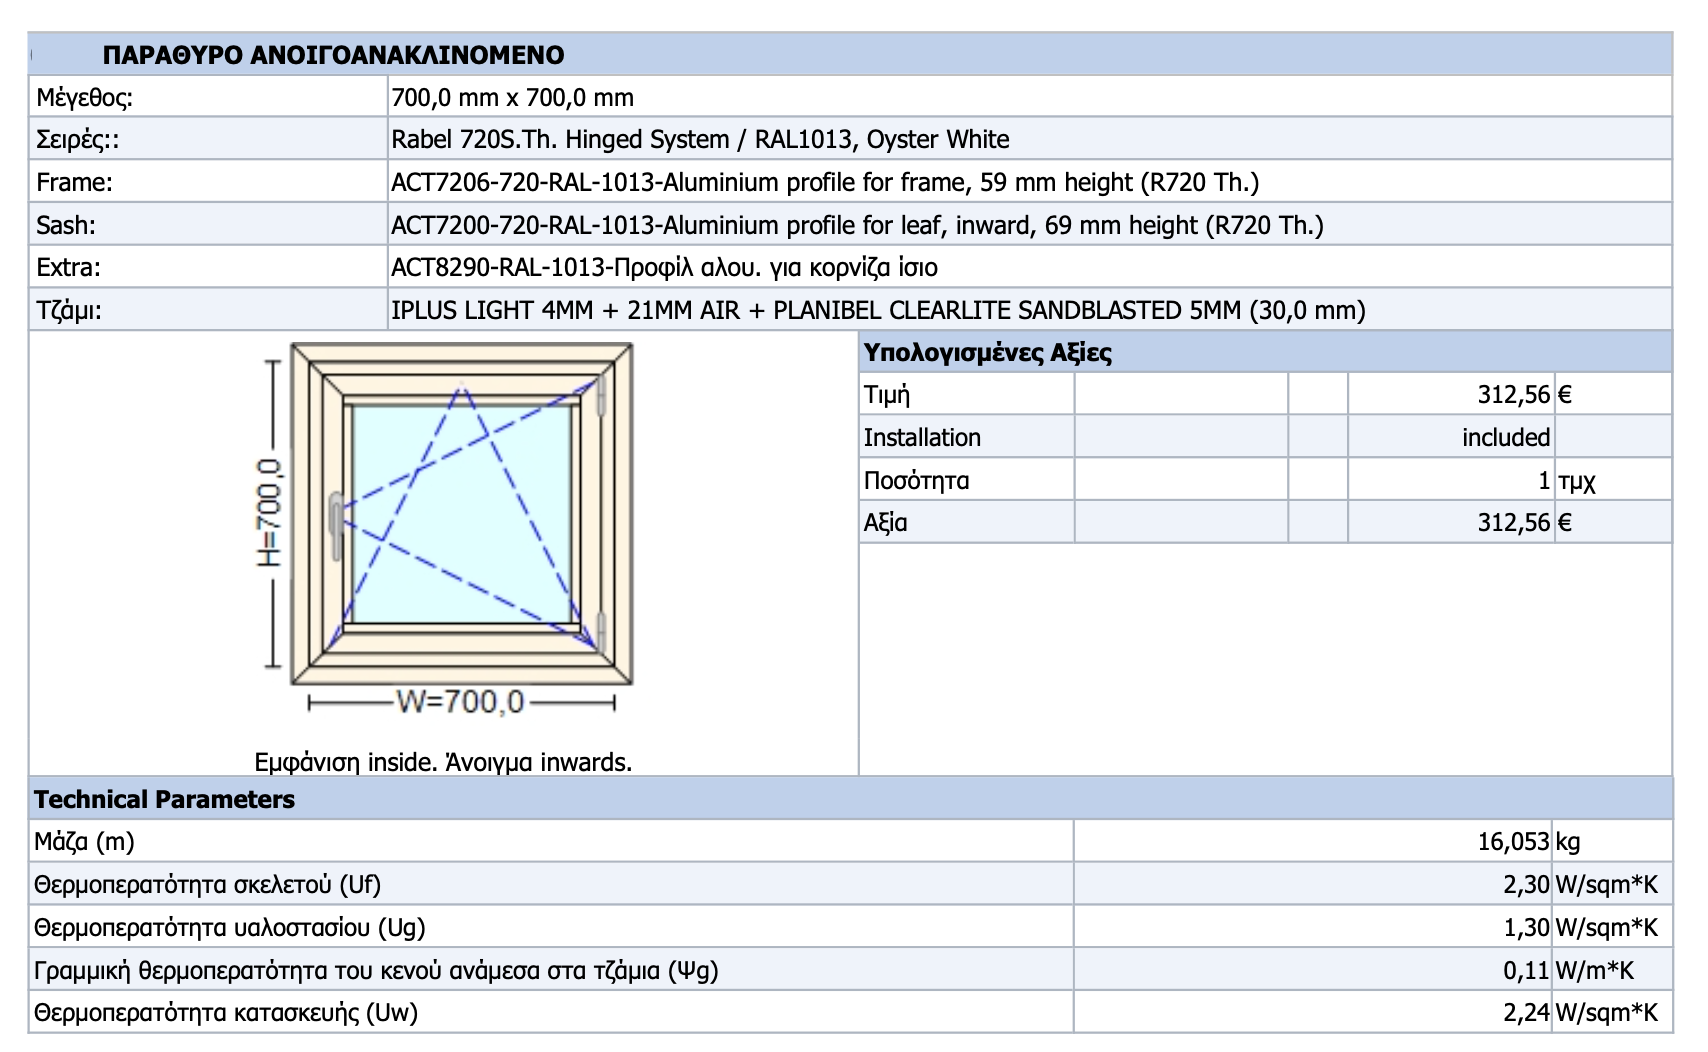This screenshot has width=1708, height=1052.
Task: Click the τμχ unit cell
Action: click(1613, 480)
